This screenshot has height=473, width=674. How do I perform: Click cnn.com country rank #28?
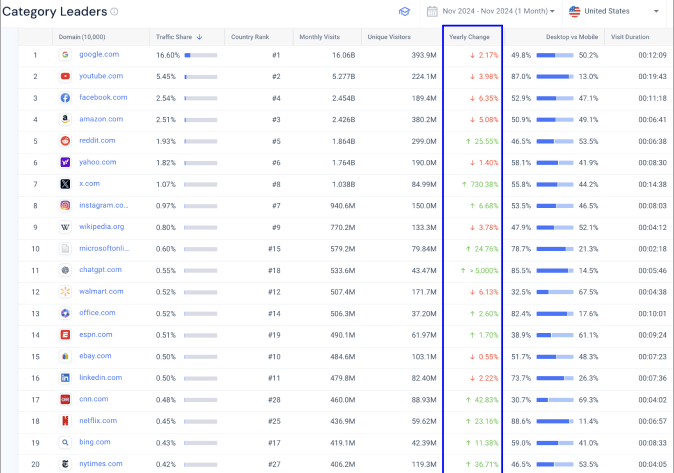274,400
